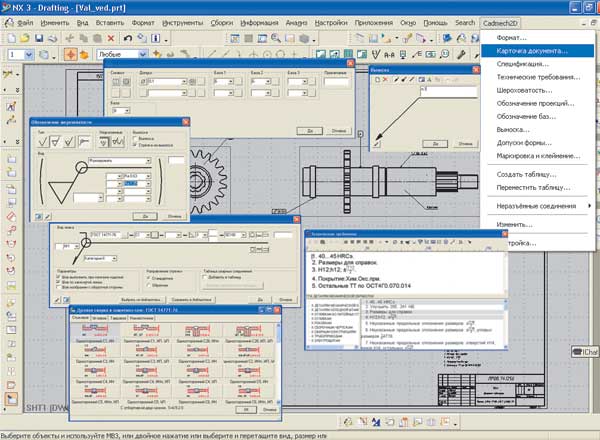Click the Print icon in toolbar
The height and width of the screenshot is (440, 600).
52,38
